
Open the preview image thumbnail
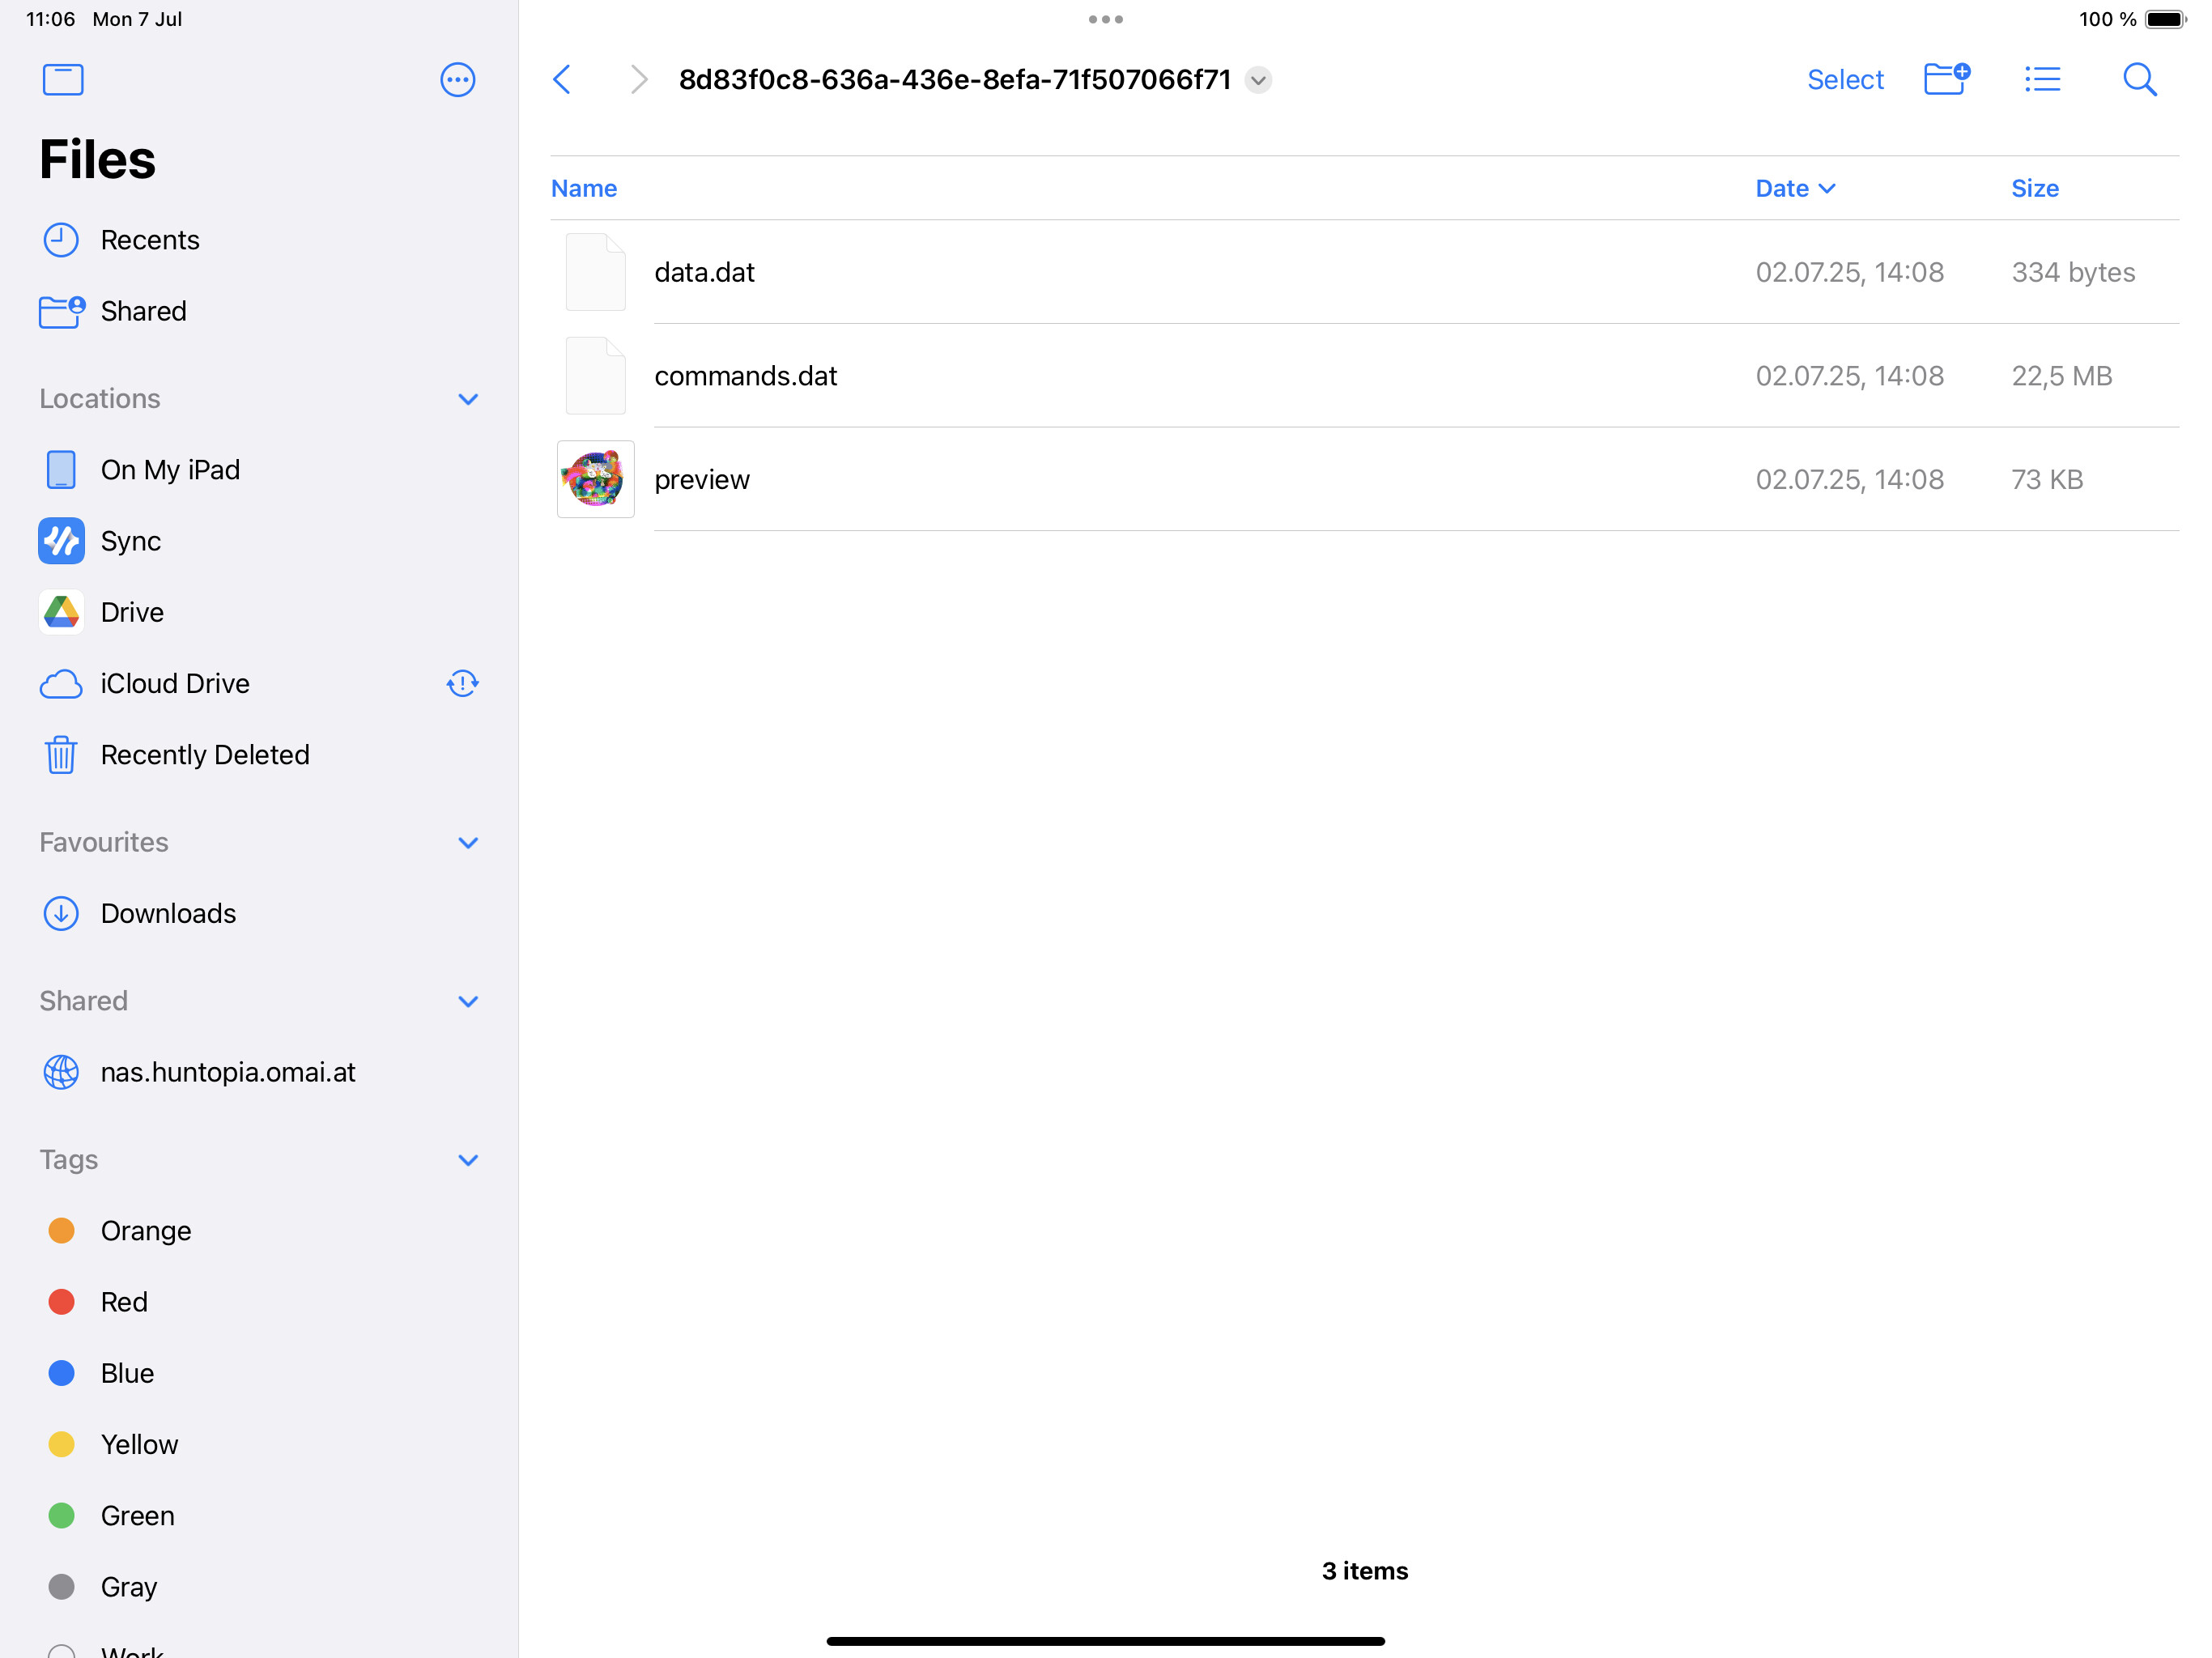pos(596,479)
